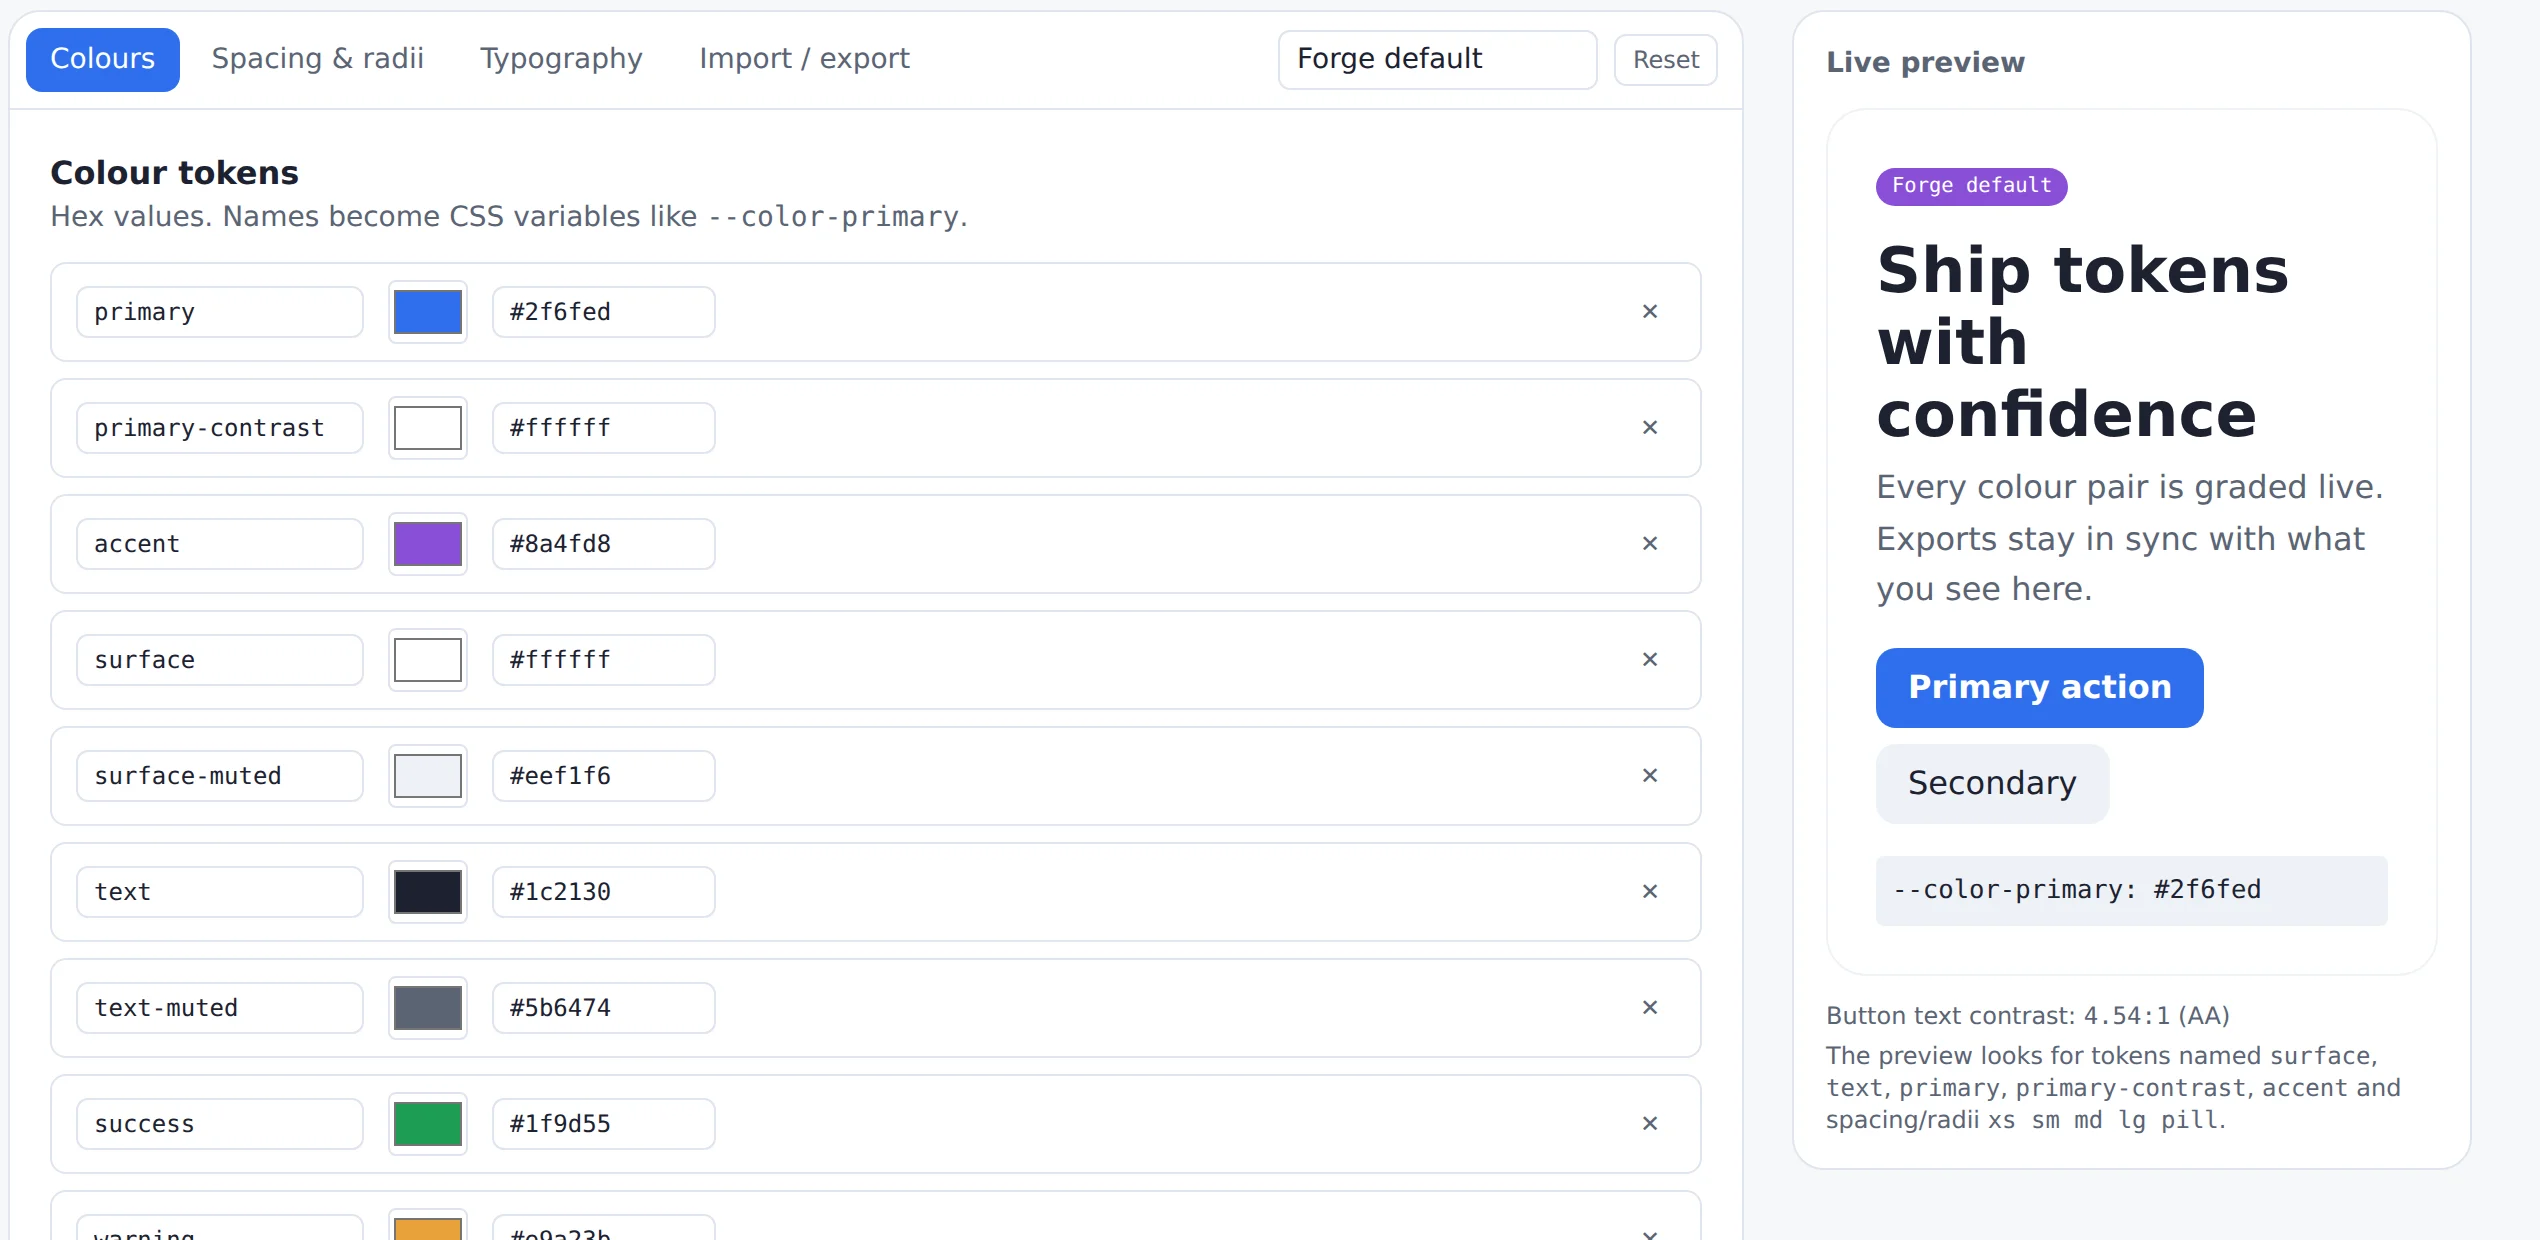Remove the surface-muted token
This screenshot has height=1240, width=2540.
(1650, 776)
